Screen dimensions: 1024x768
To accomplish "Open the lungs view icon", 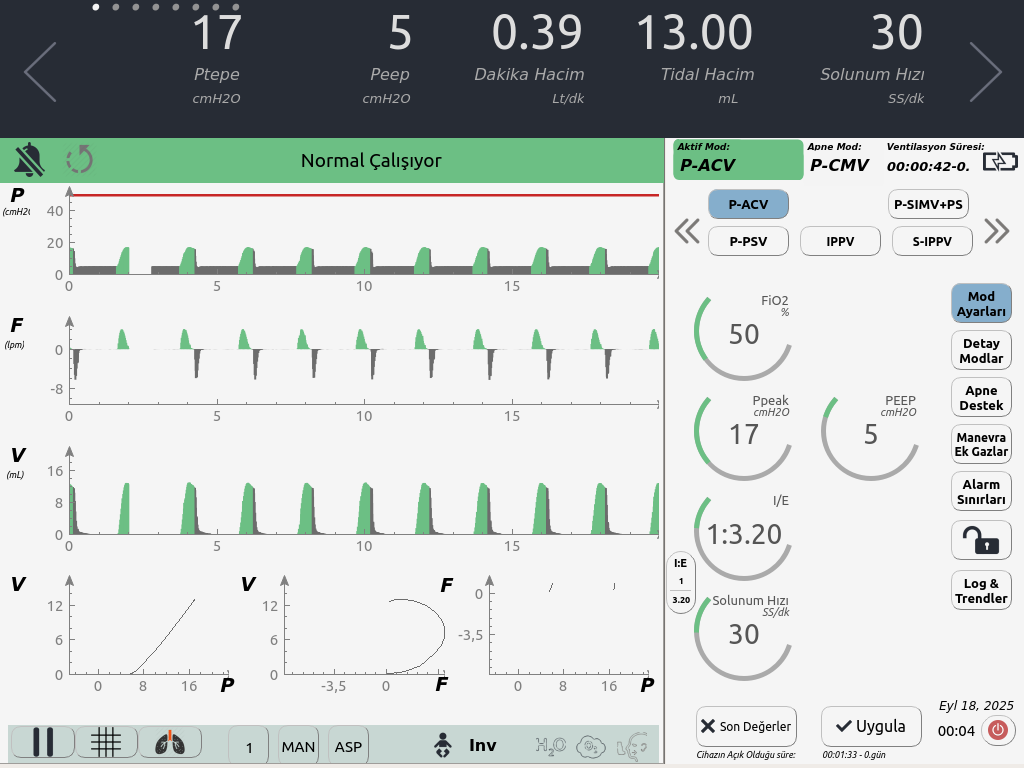I will [170, 743].
